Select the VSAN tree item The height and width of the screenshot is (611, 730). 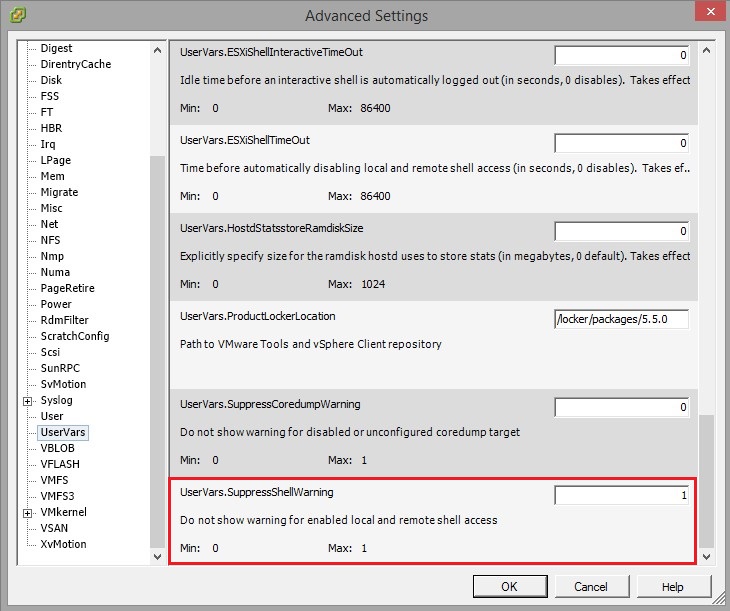54,528
